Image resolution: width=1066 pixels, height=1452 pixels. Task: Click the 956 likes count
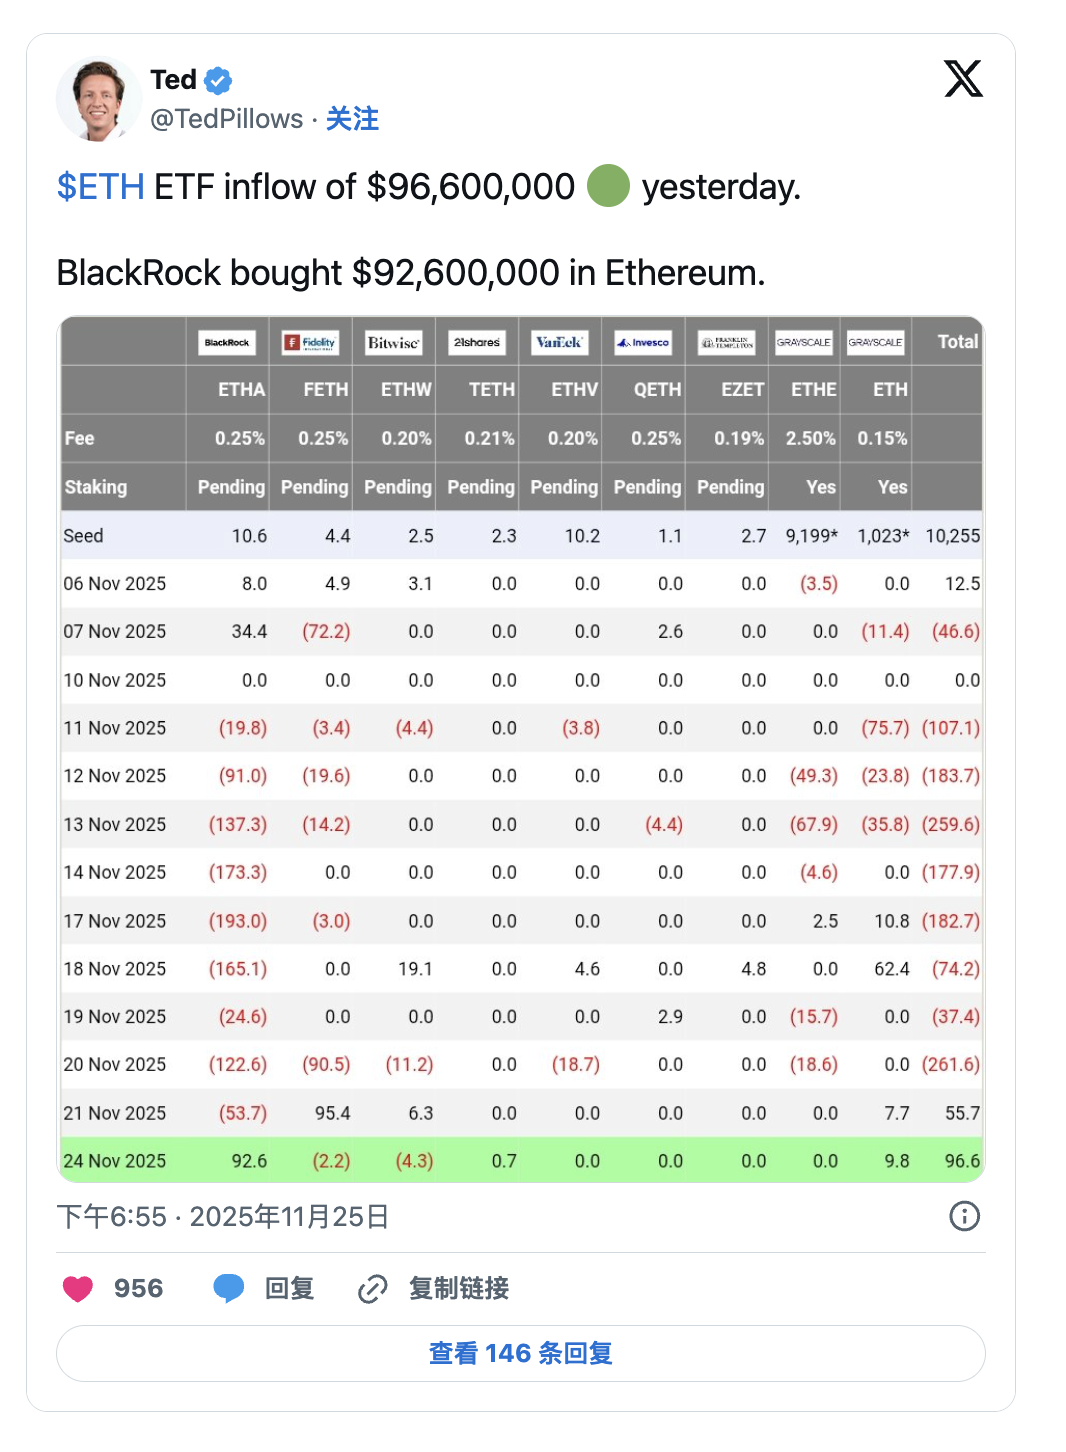coord(138,1289)
